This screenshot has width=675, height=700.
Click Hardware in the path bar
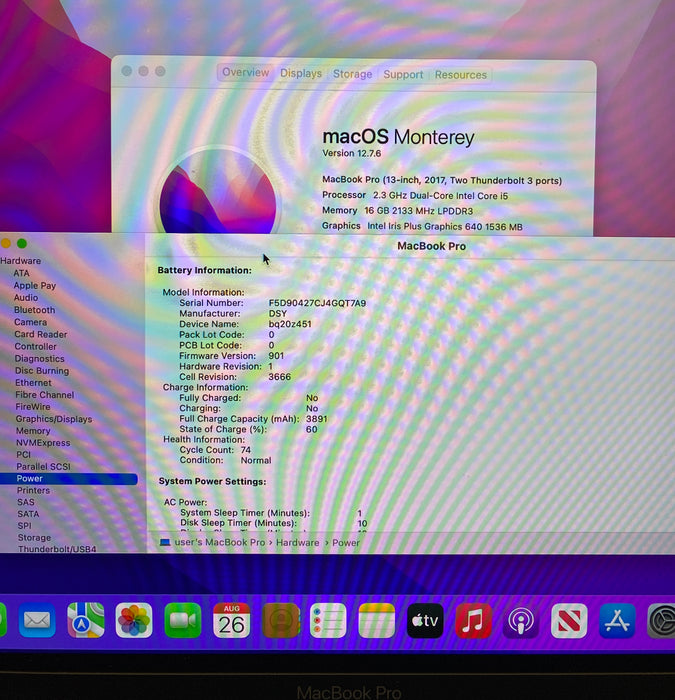pyautogui.click(x=297, y=543)
